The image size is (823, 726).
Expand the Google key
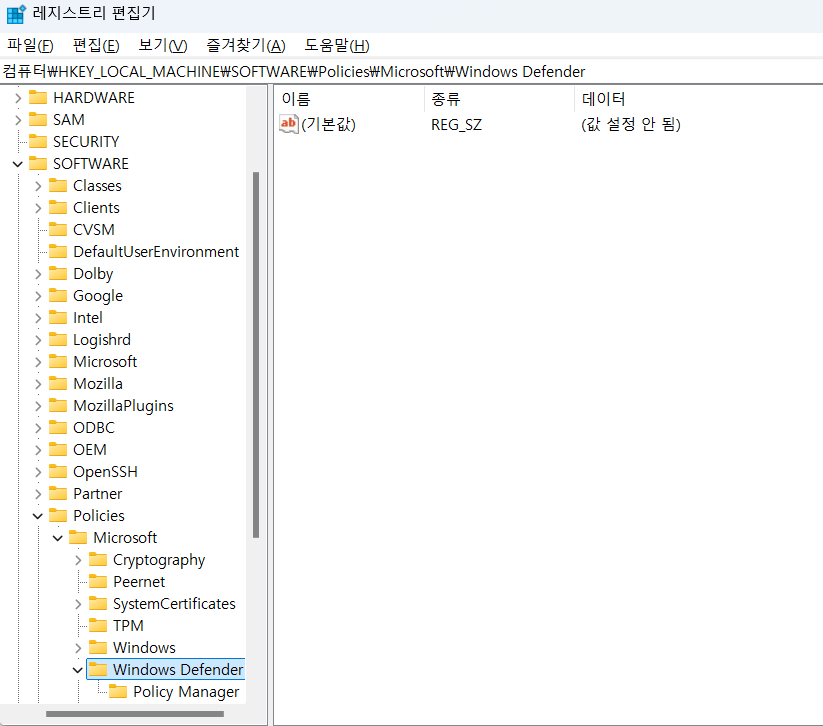pos(38,296)
